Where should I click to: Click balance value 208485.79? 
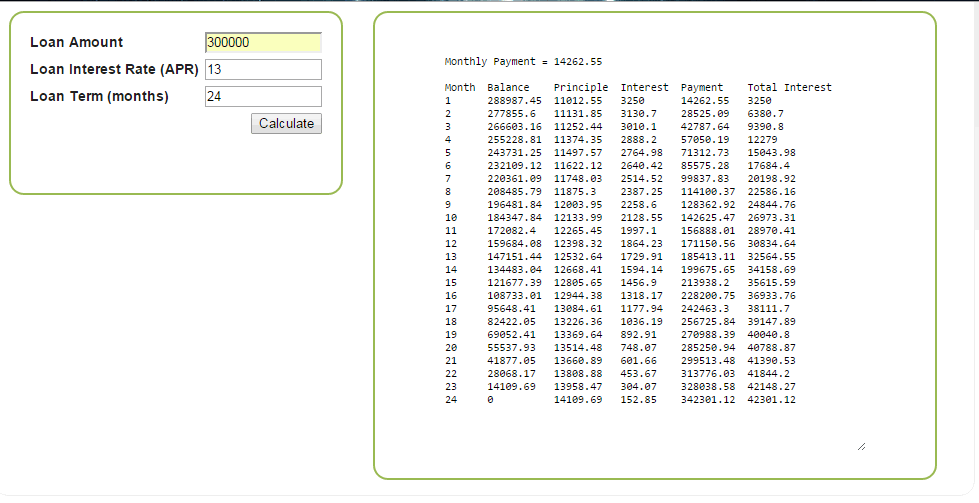pos(514,192)
